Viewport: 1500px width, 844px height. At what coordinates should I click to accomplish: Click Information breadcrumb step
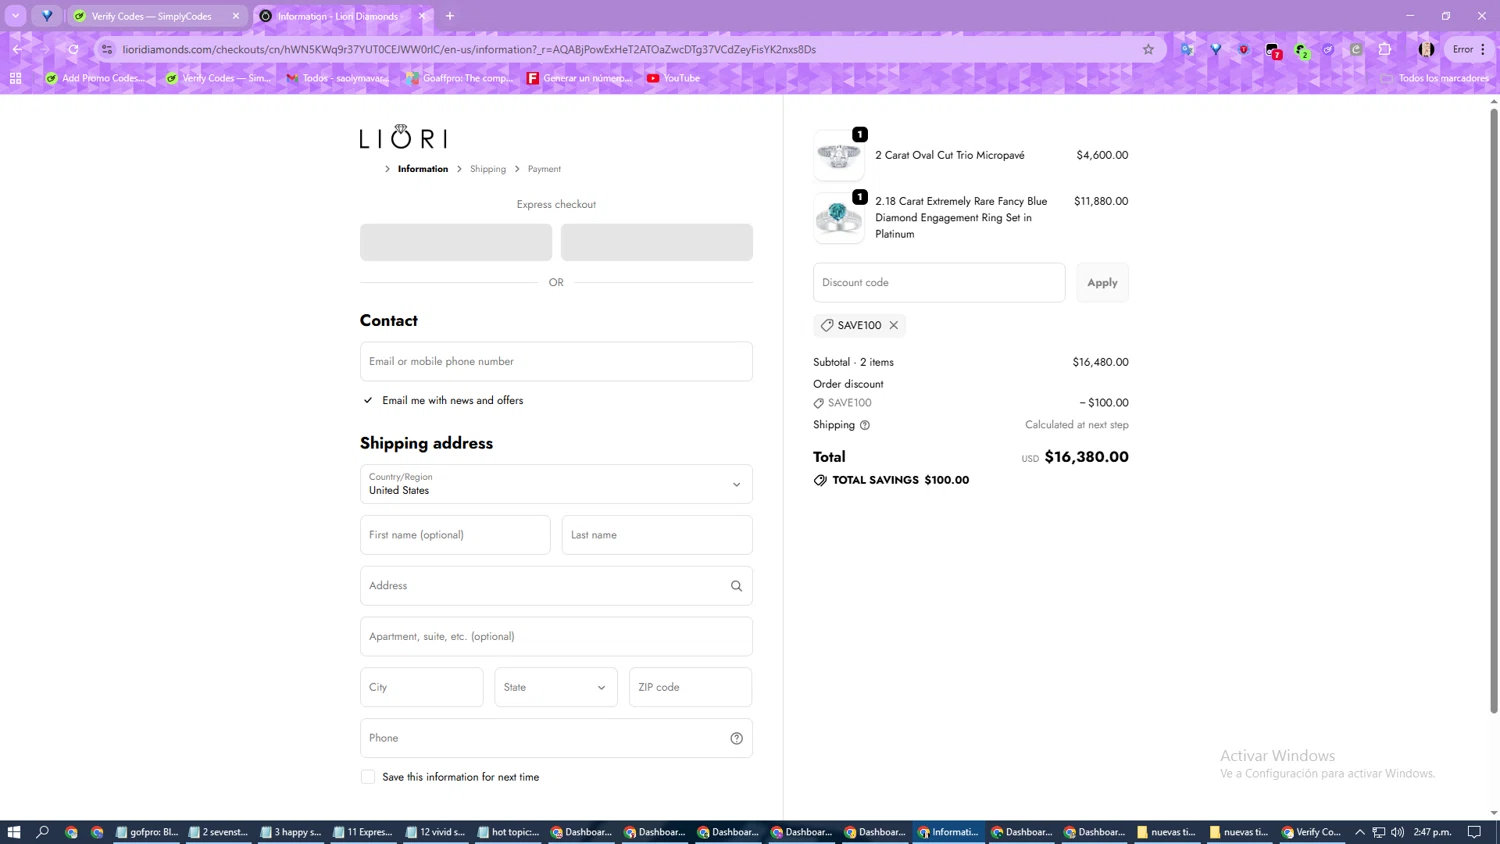pyautogui.click(x=423, y=169)
